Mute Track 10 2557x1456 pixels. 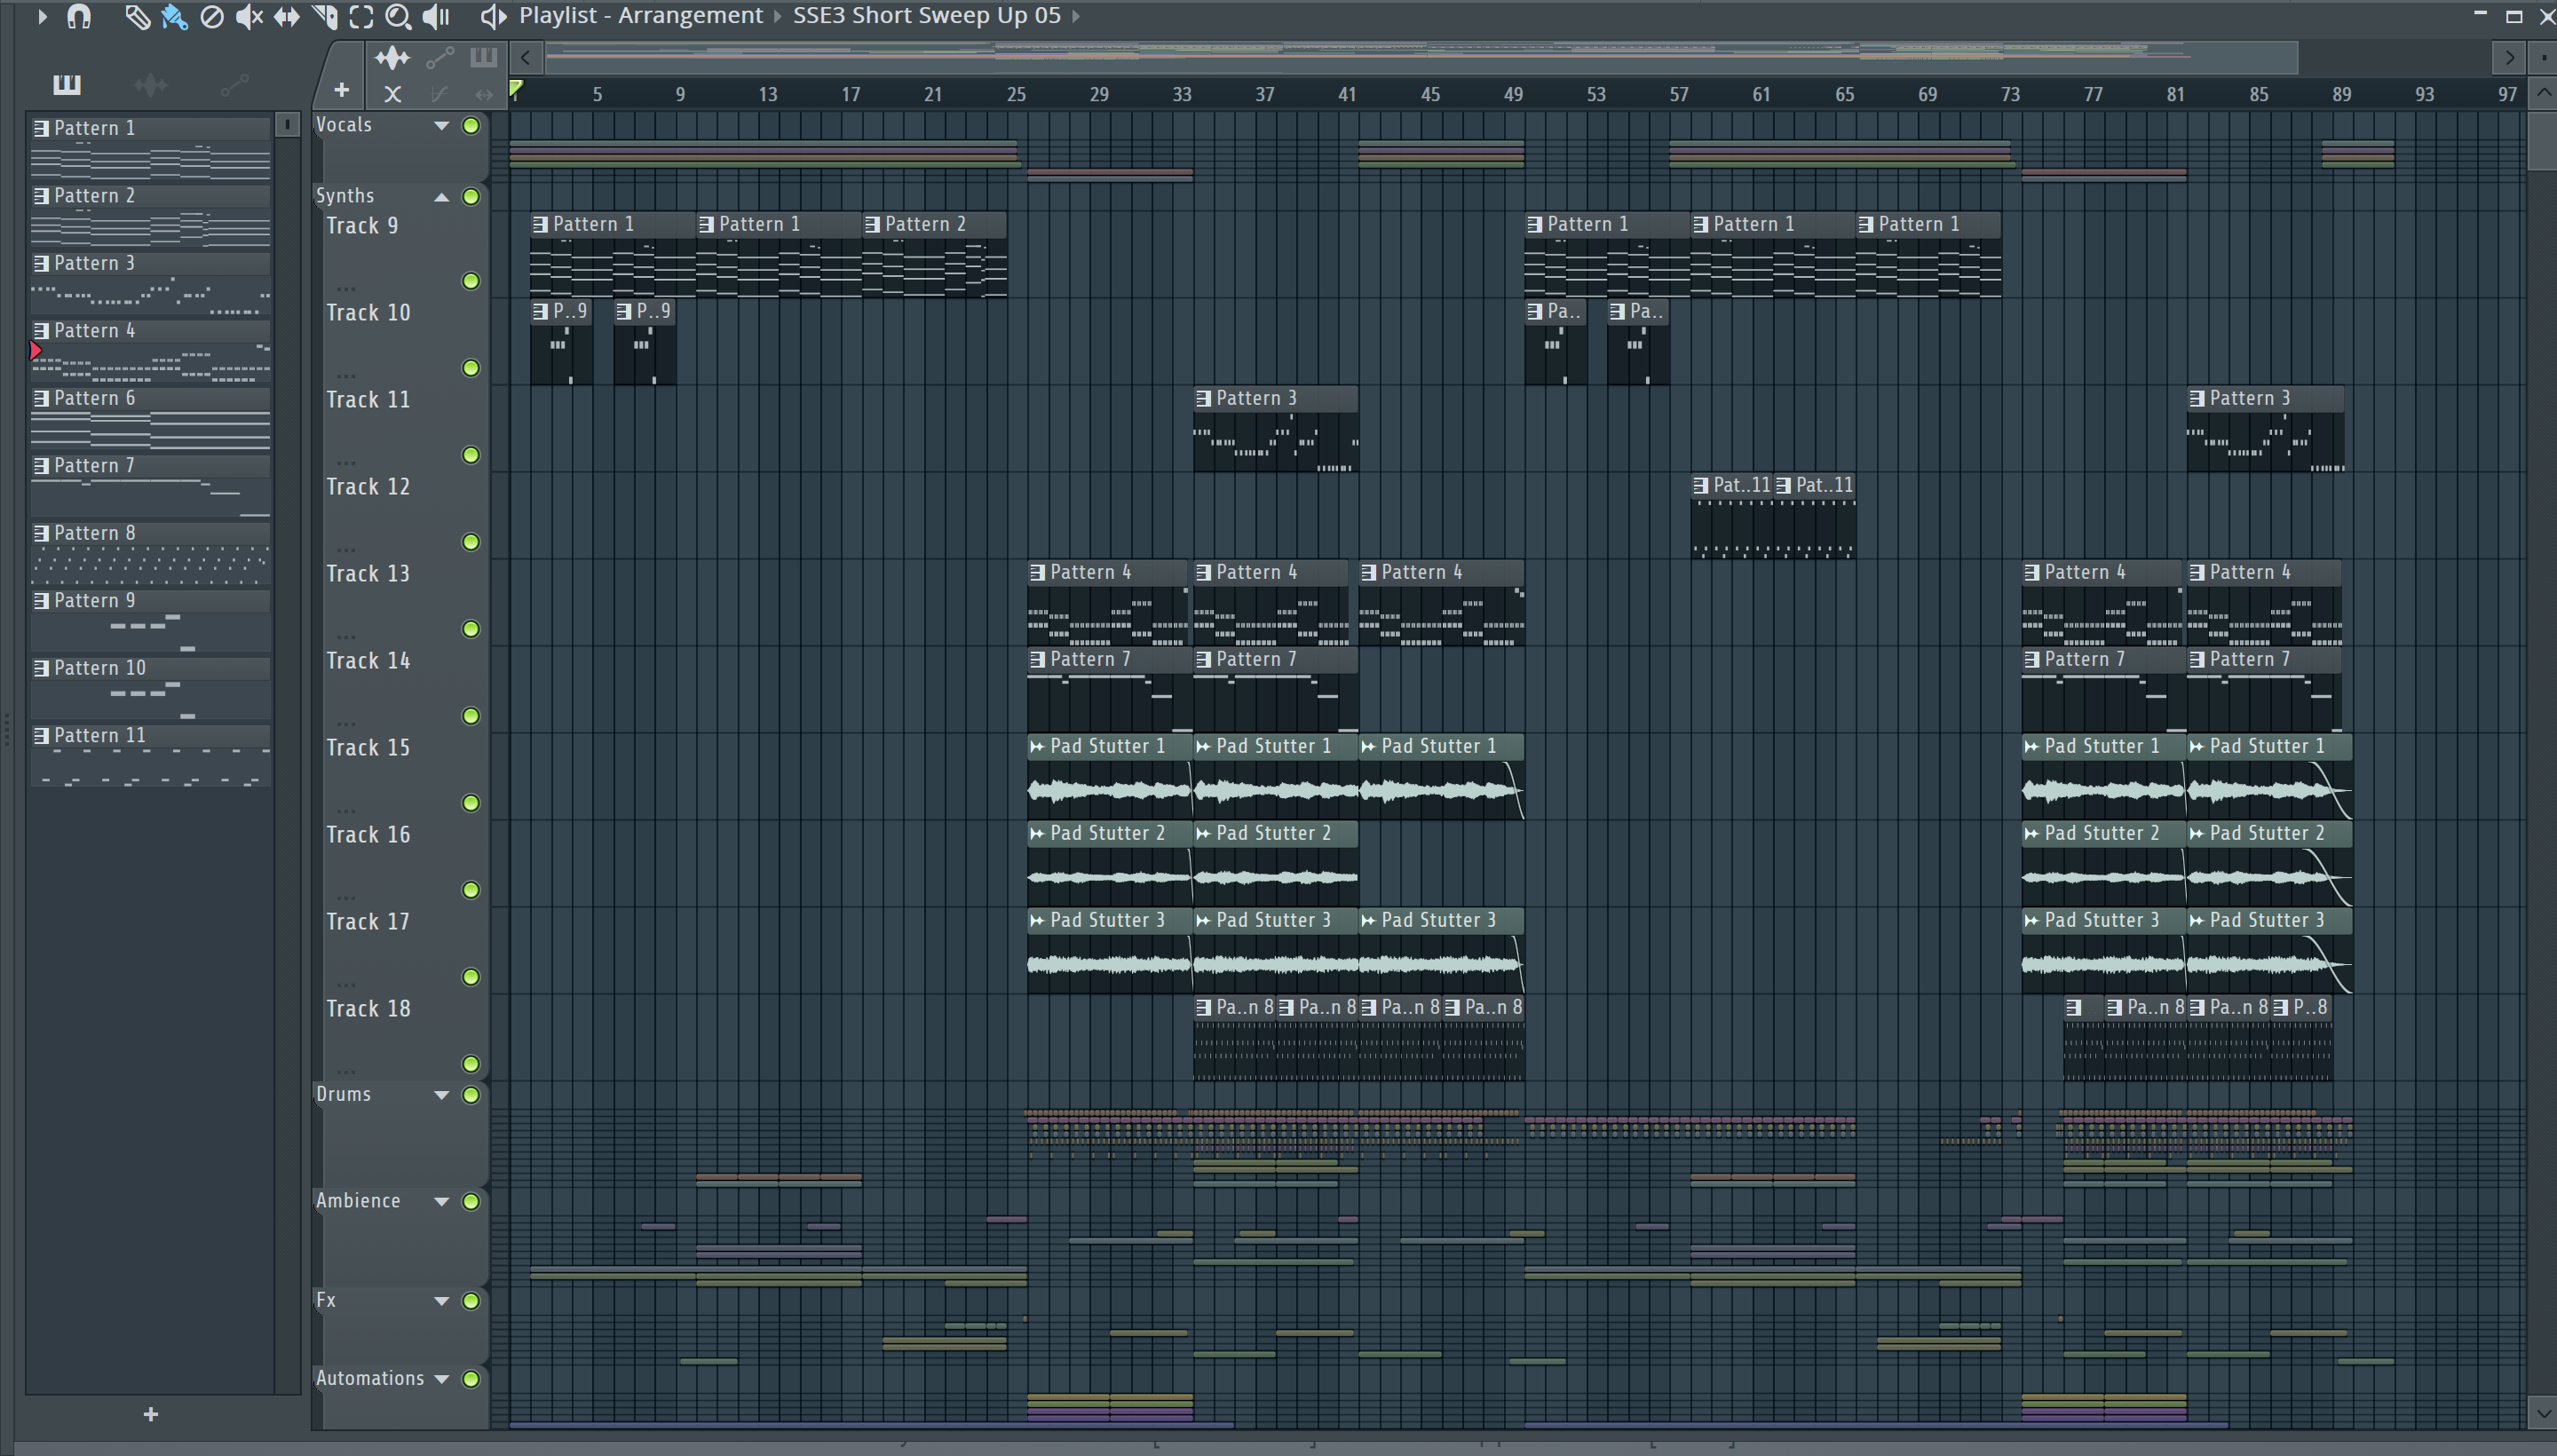tap(471, 368)
